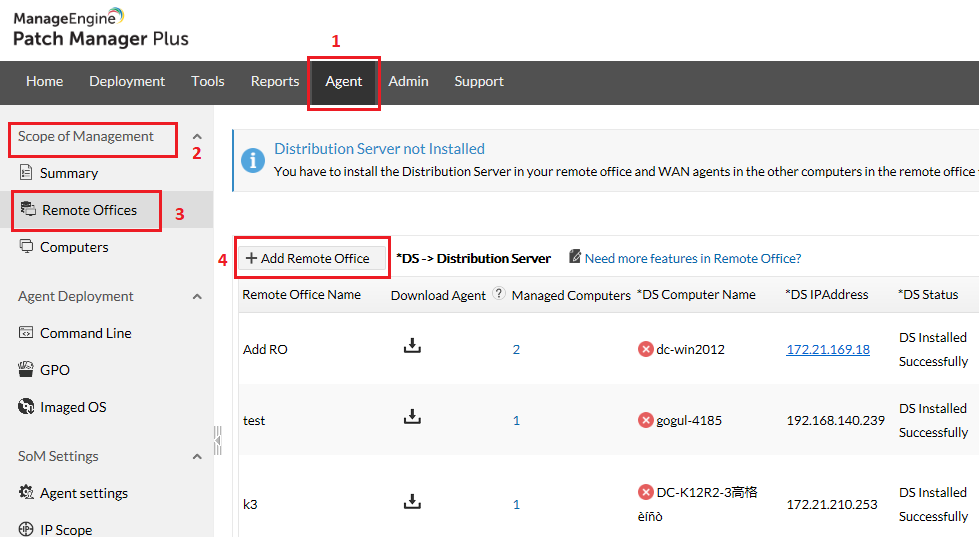Click red error icon beside dc-win2012
This screenshot has height=537, width=979.
click(646, 349)
